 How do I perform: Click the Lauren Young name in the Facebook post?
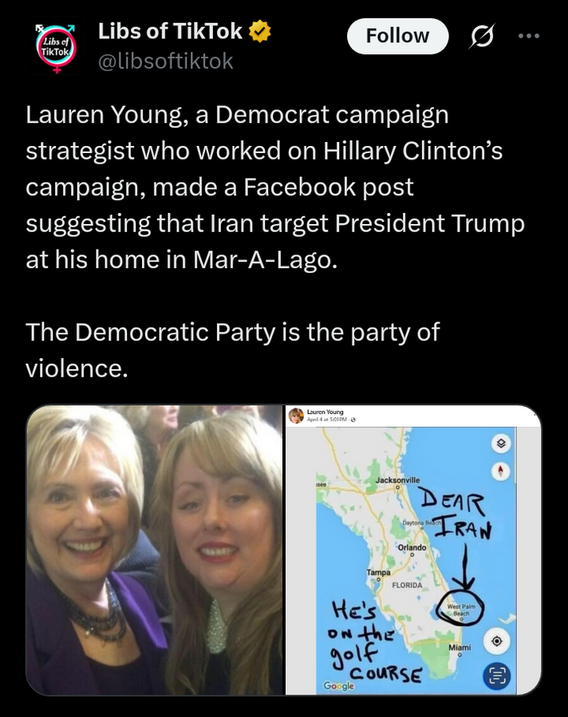point(325,412)
